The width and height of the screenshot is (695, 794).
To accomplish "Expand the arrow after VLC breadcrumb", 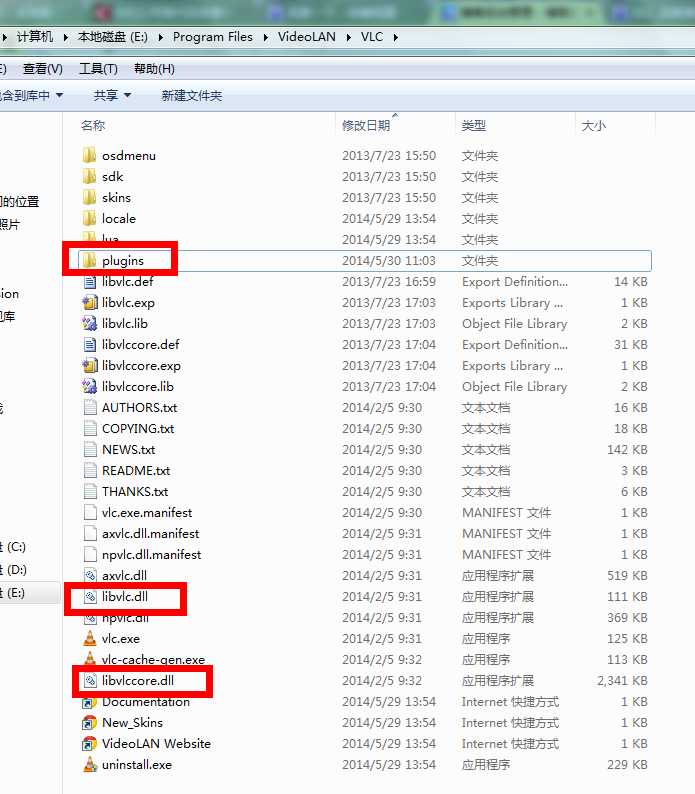I will coord(395,37).
